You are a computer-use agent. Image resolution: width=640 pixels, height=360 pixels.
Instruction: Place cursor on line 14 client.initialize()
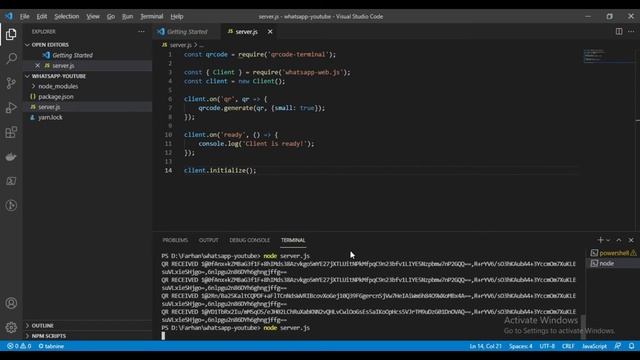point(220,170)
